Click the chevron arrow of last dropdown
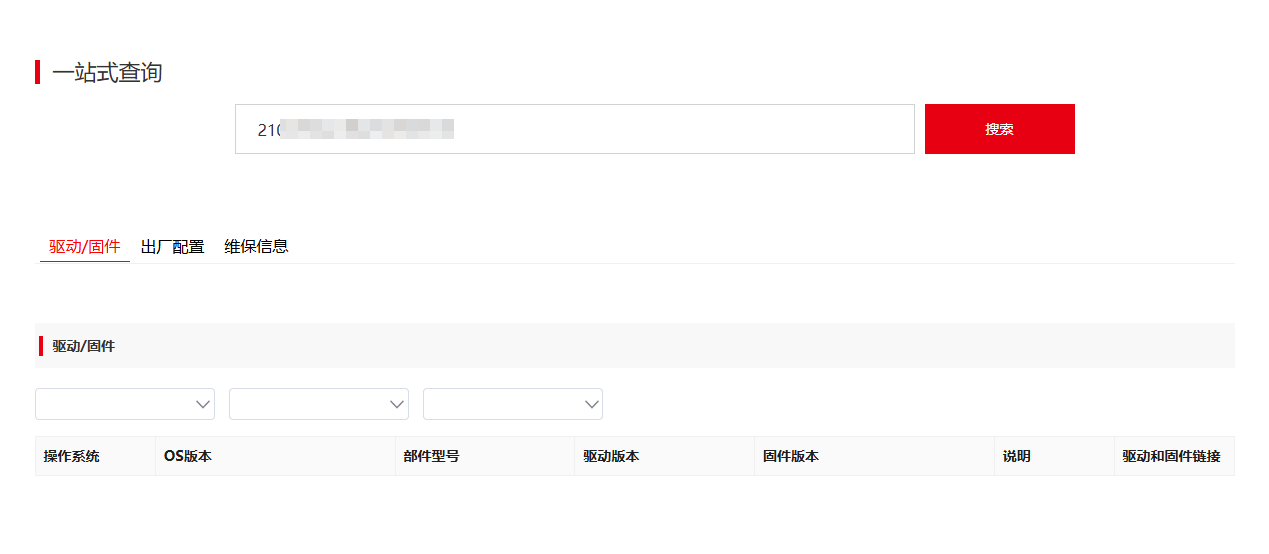 coord(591,404)
